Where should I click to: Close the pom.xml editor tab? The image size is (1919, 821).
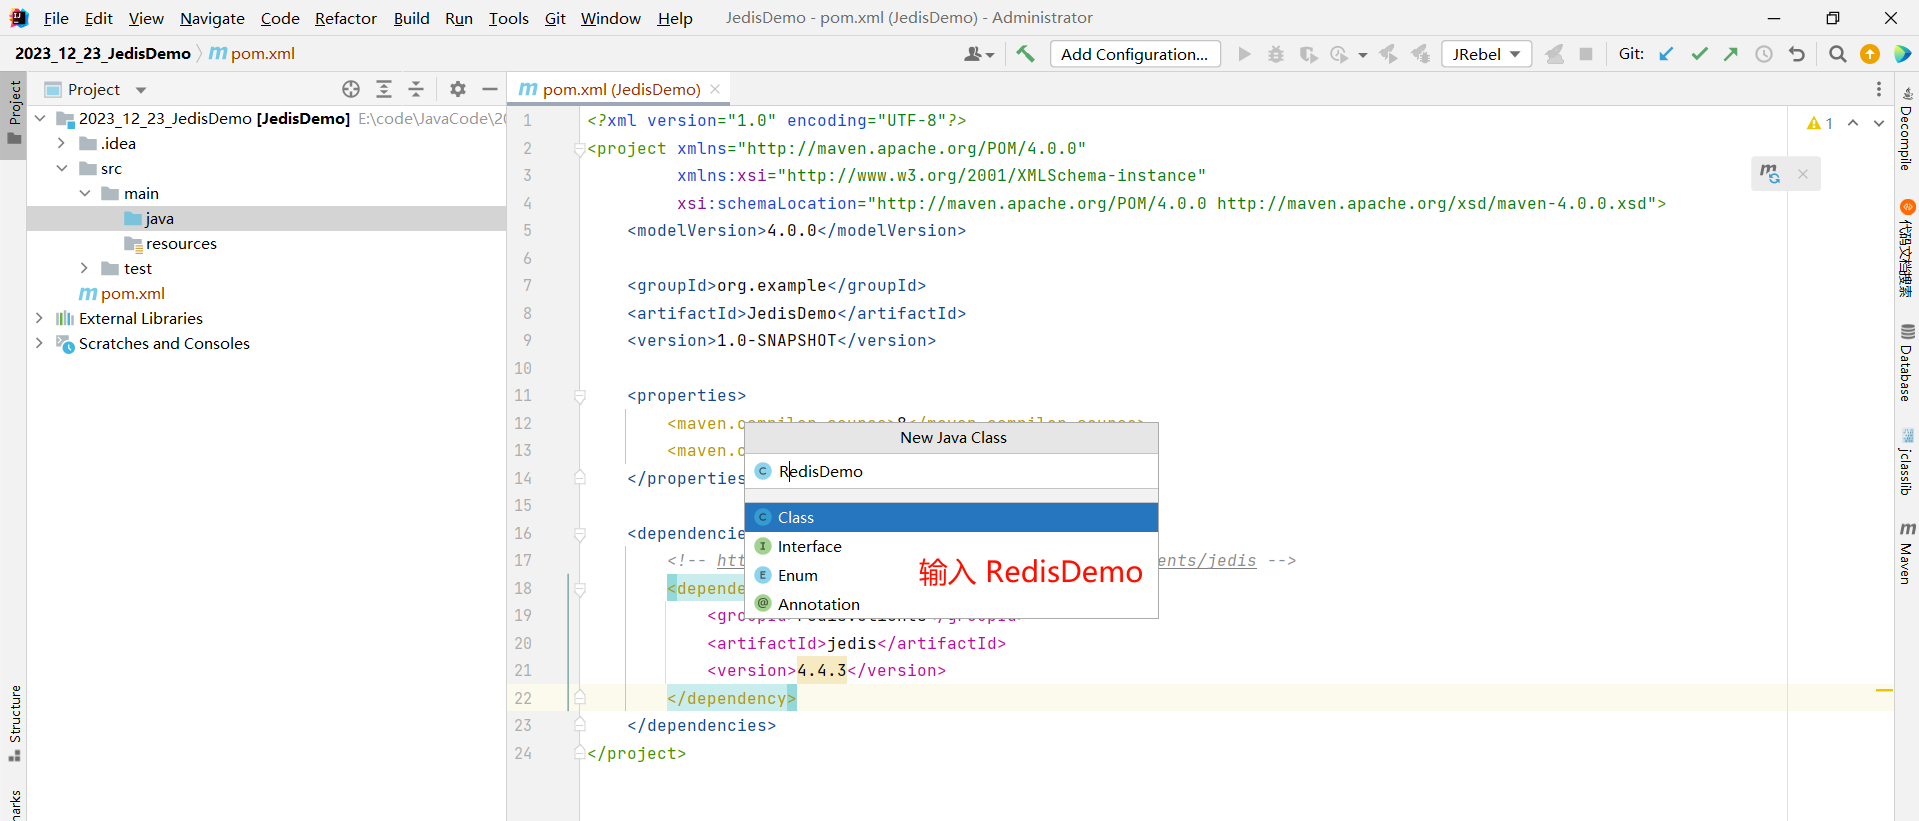(715, 89)
